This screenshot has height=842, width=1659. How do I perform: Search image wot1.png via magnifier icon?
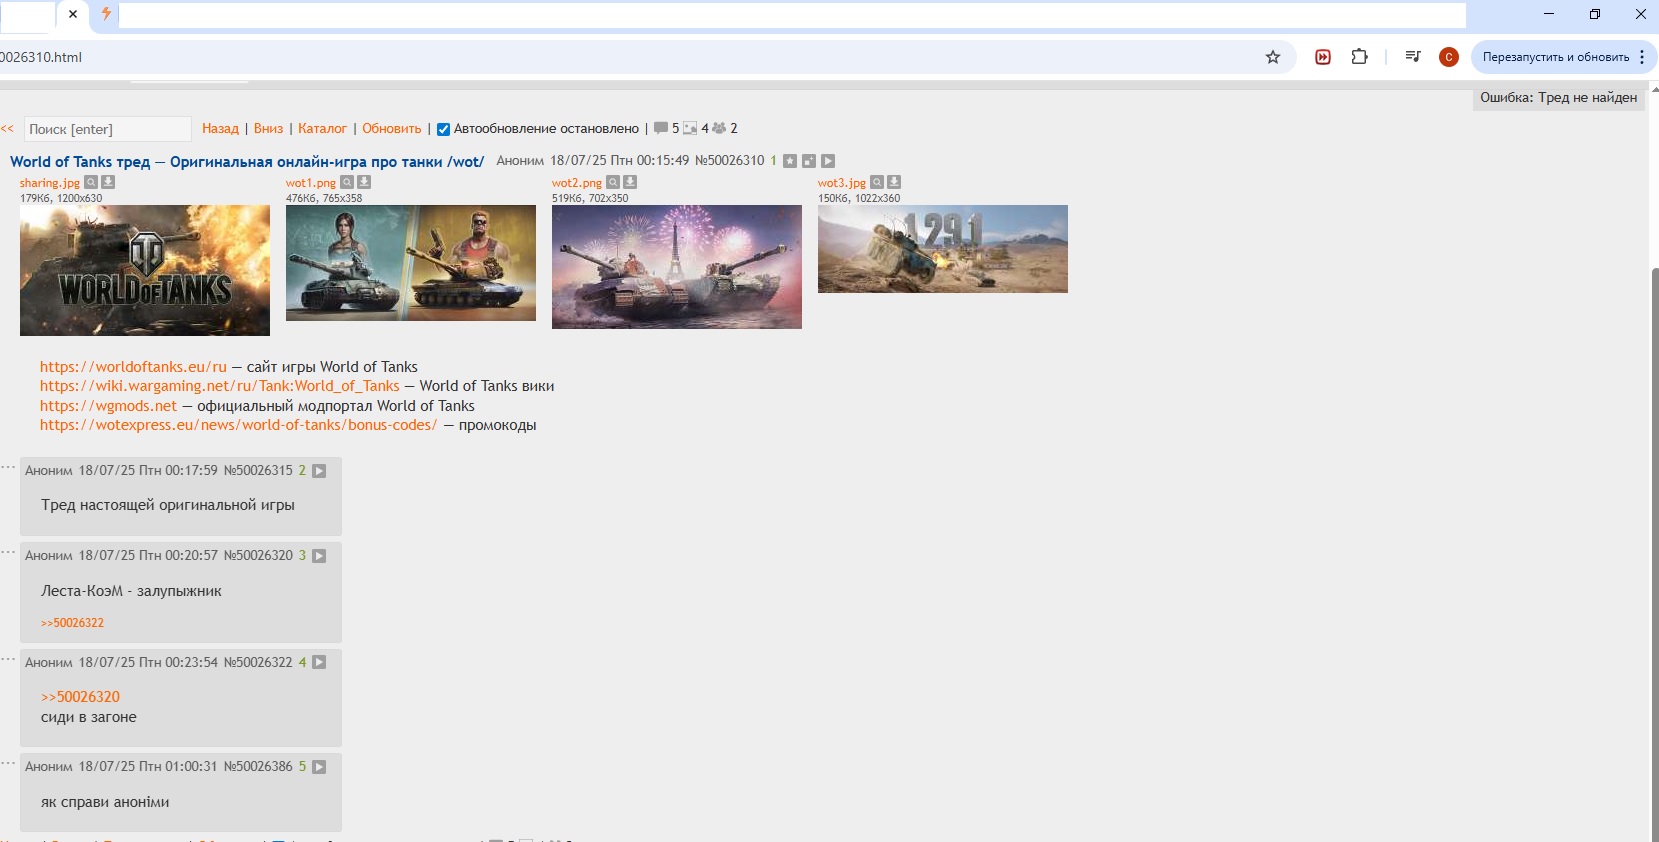pos(347,182)
